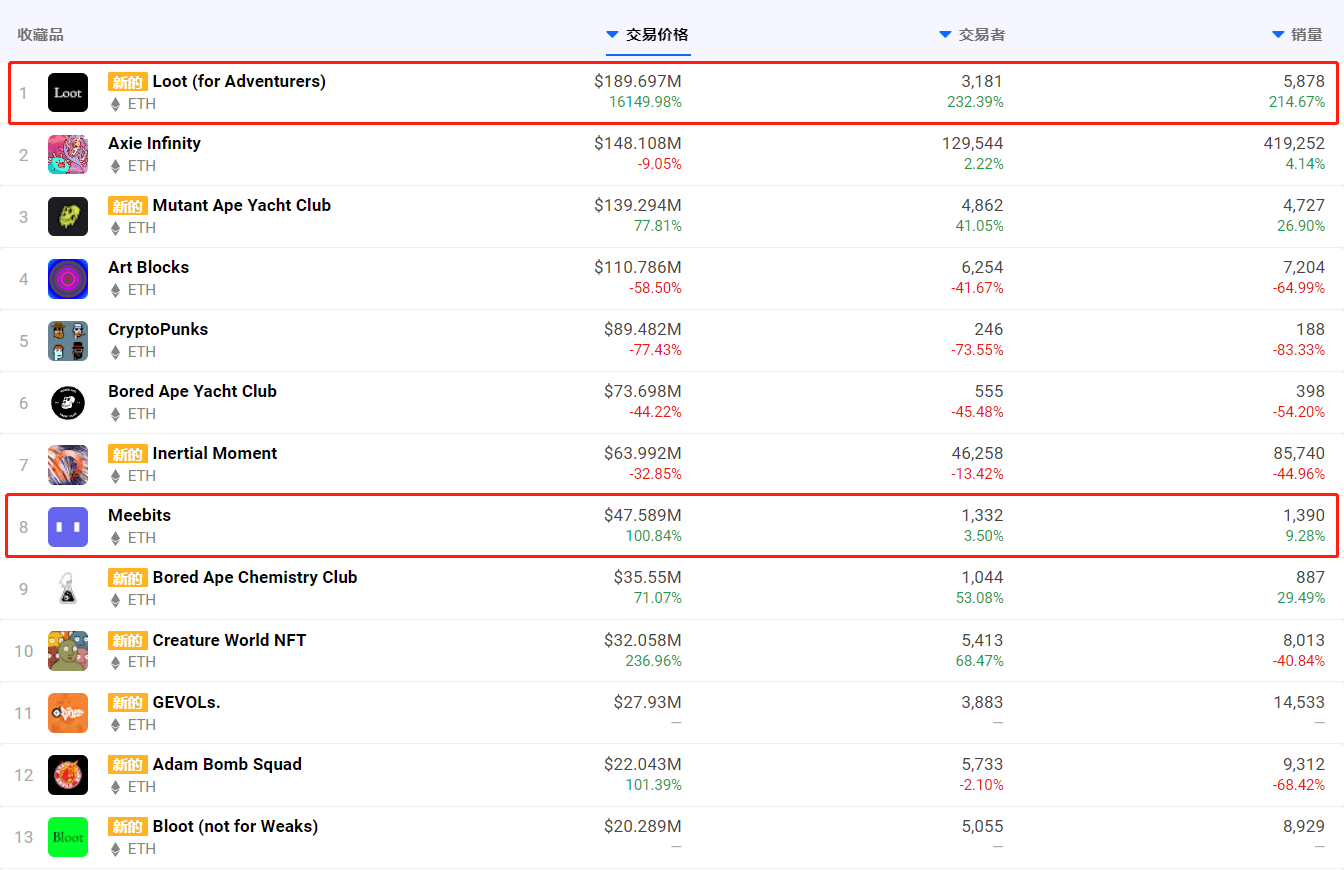This screenshot has width=1344, height=870.
Task: Click the Meebits purple icon
Action: coord(68,526)
